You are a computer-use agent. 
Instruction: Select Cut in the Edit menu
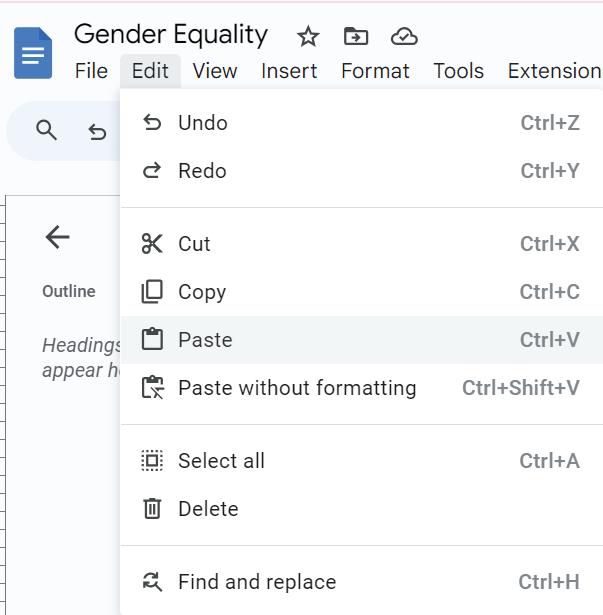(194, 244)
